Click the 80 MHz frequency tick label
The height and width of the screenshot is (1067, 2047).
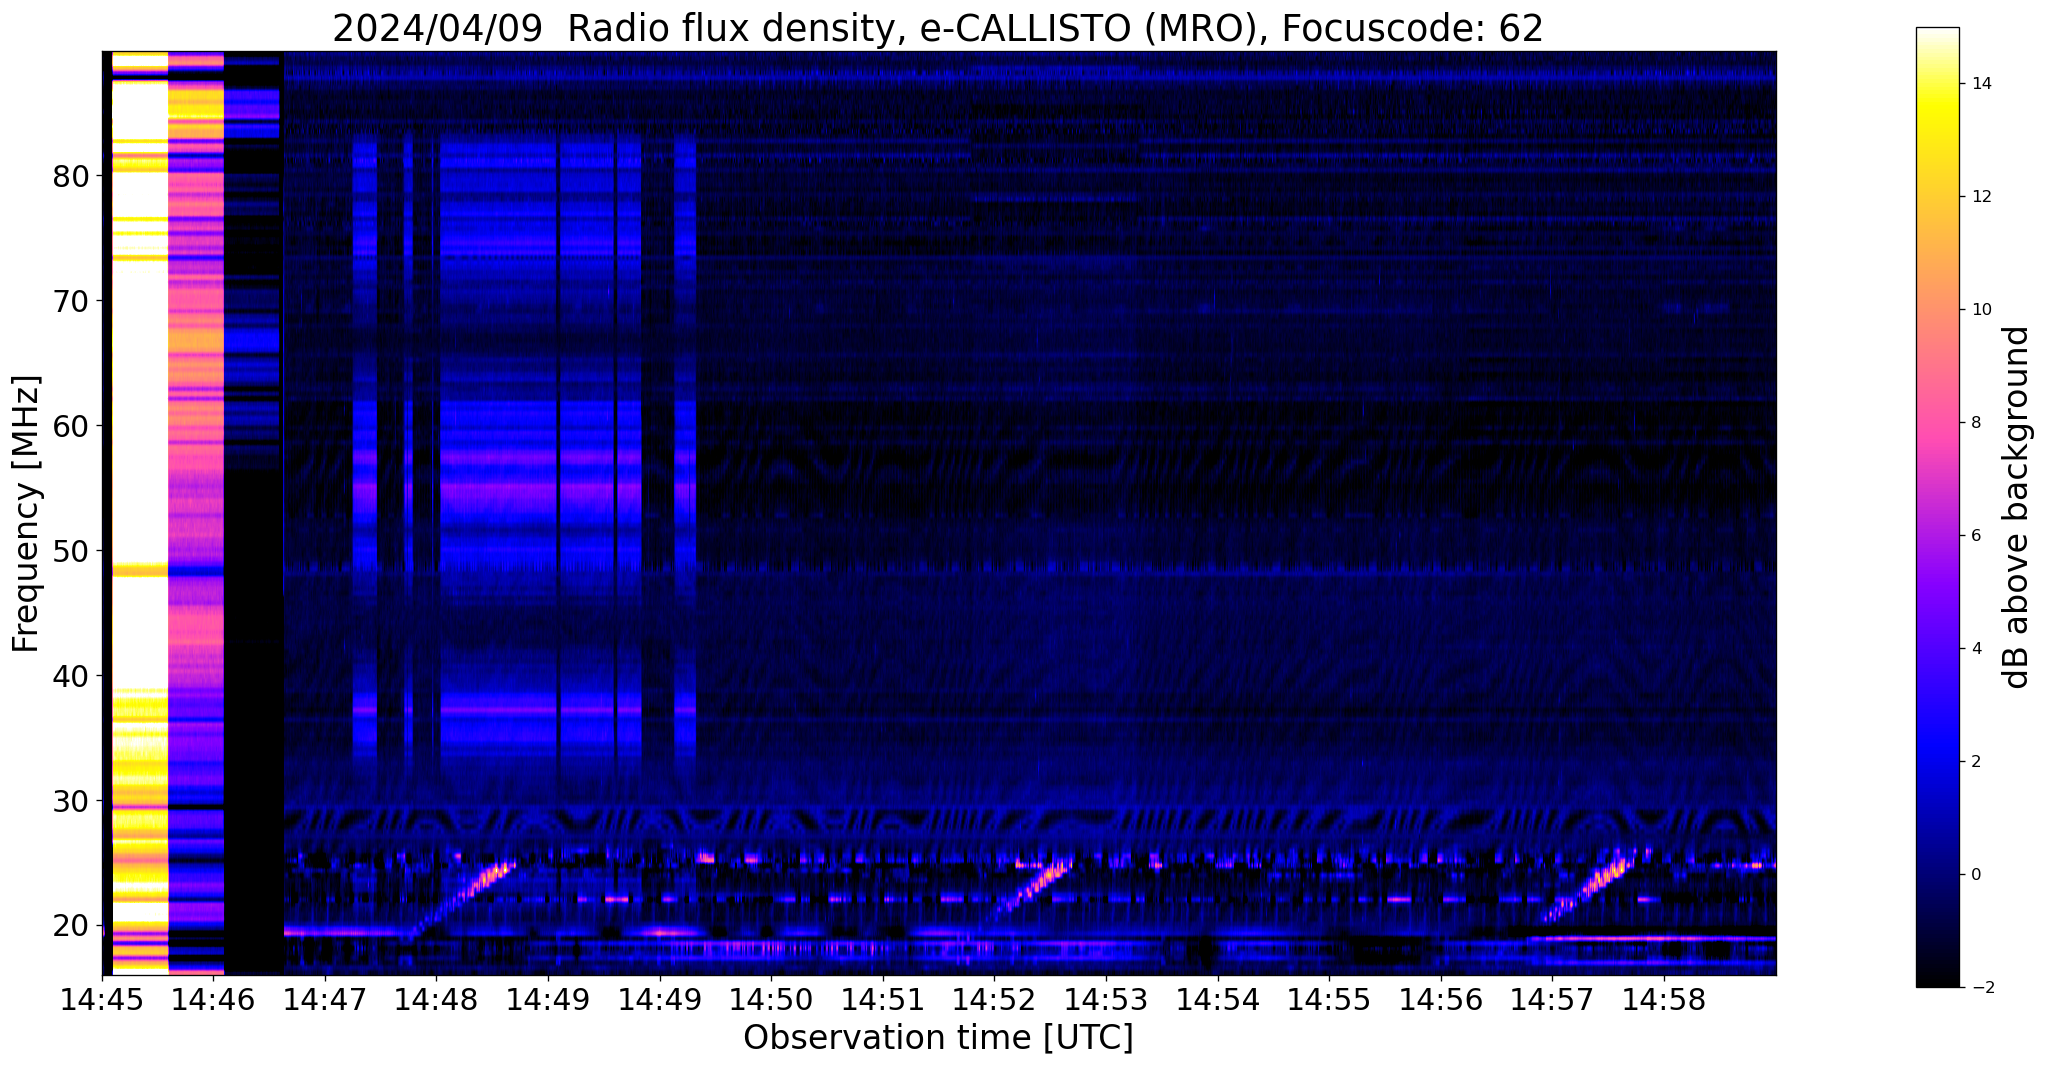71,176
